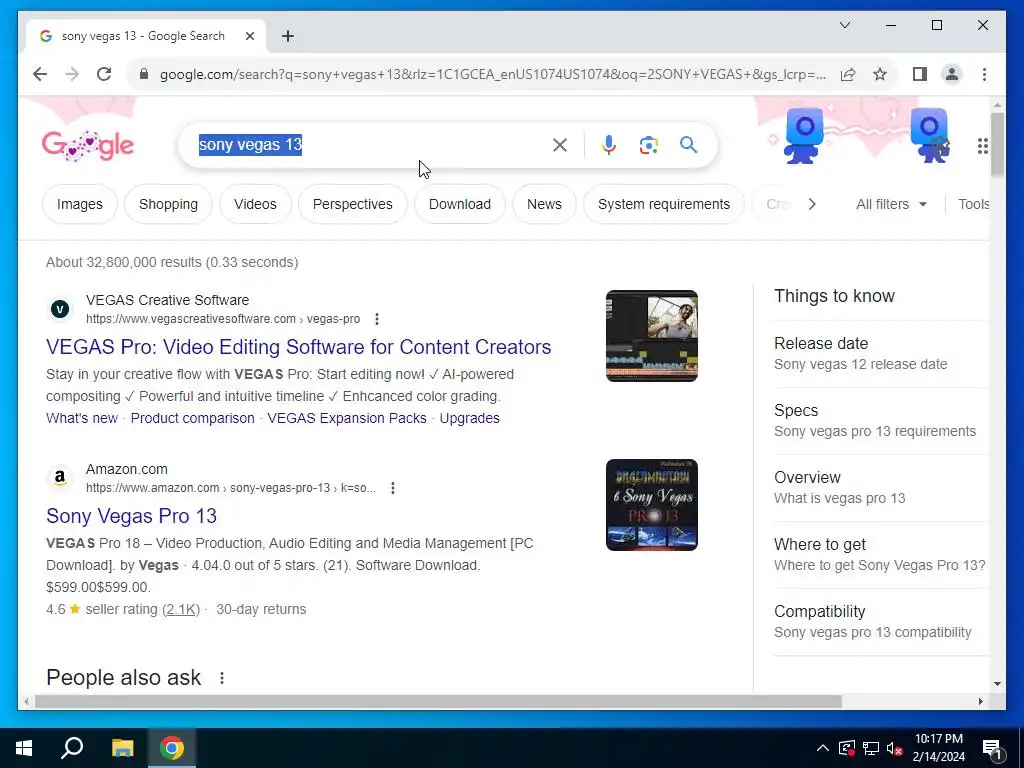Open Windows taskbar search

coord(72,748)
